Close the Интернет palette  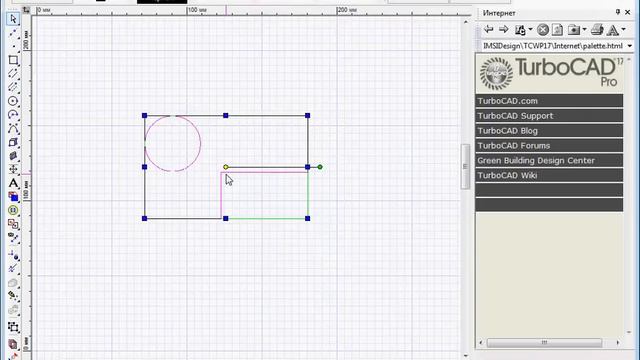point(628,13)
